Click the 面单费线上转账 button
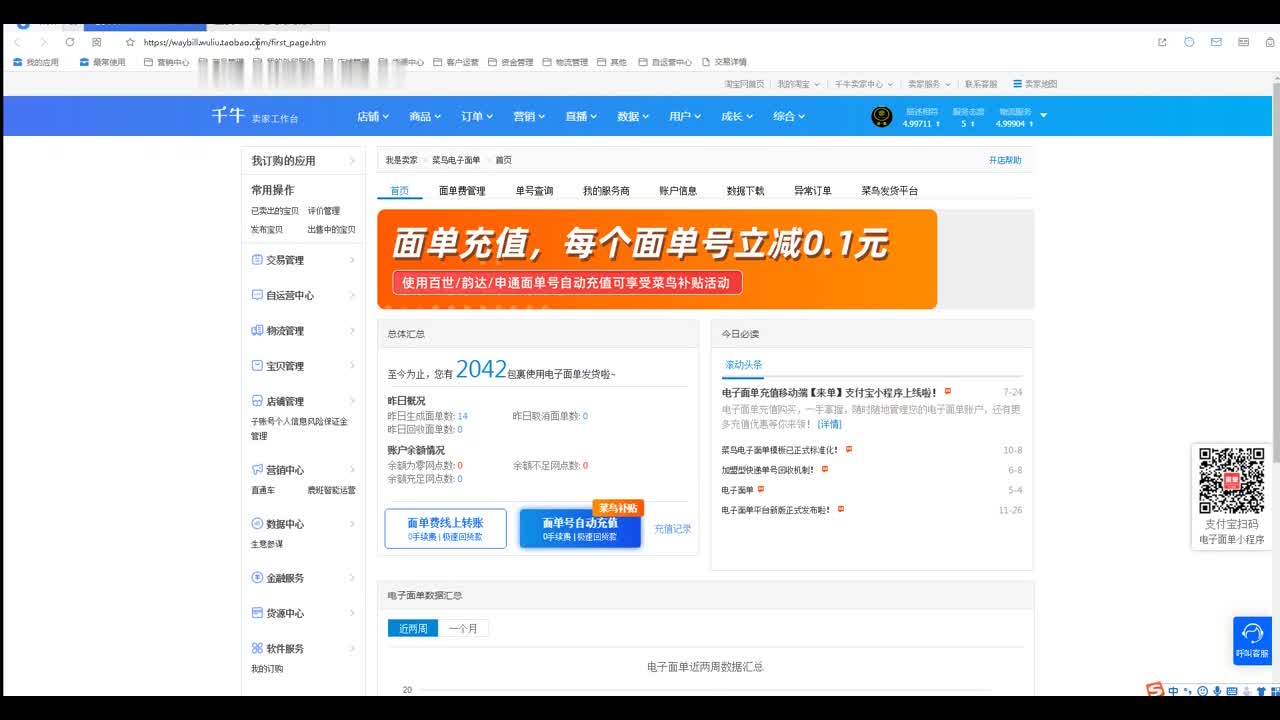The height and width of the screenshot is (720, 1280). [x=445, y=528]
